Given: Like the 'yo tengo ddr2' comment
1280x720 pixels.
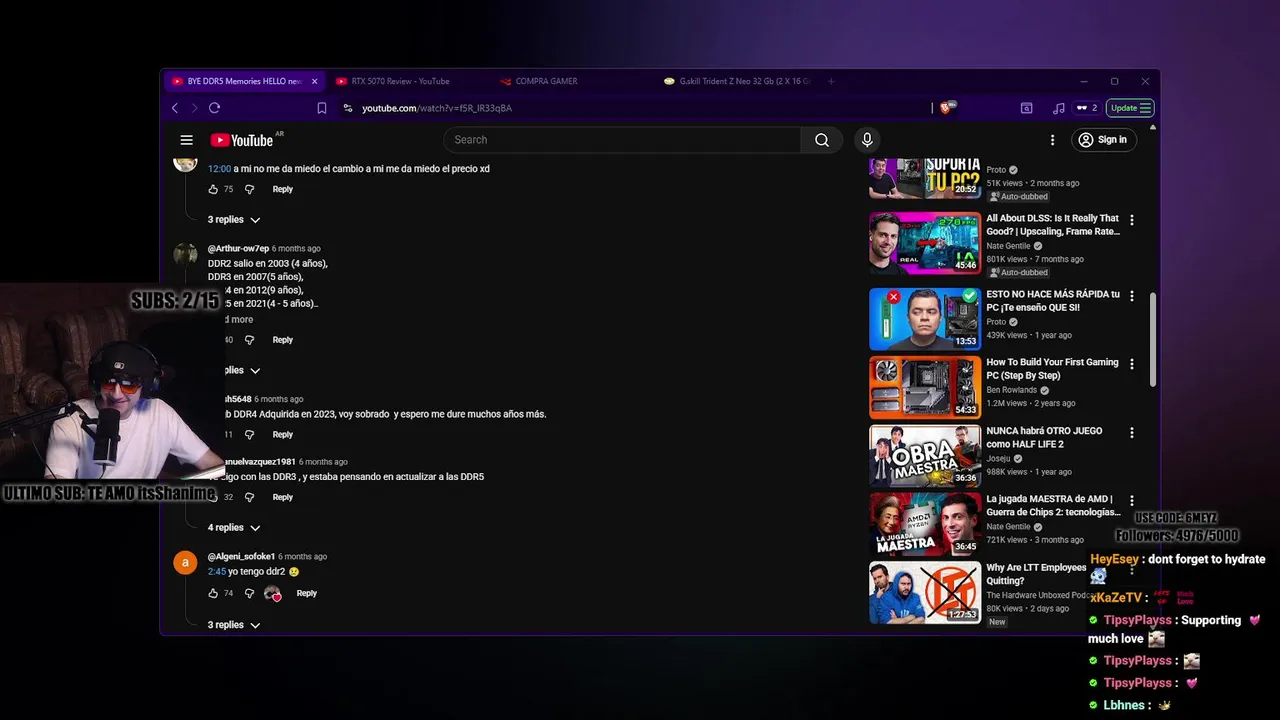Looking at the screenshot, I should pyautogui.click(x=213, y=593).
